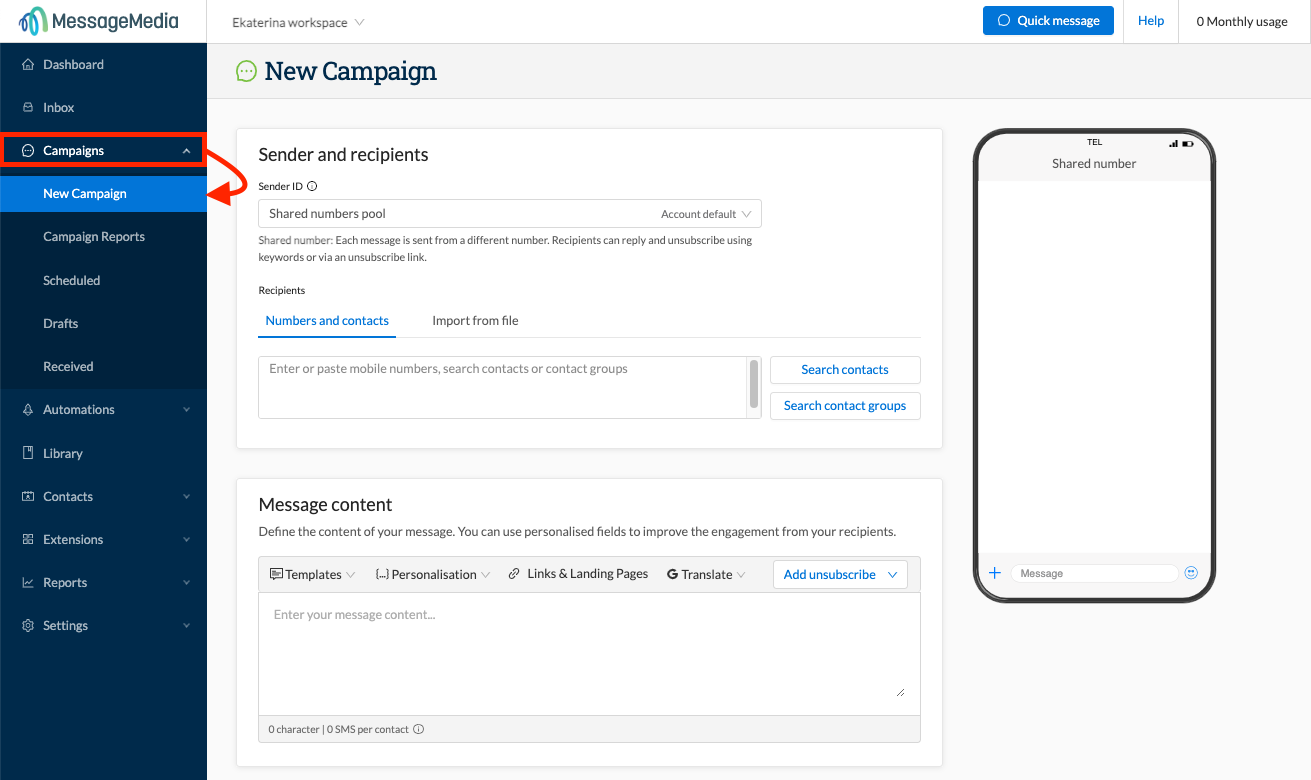This screenshot has height=780, width=1311.
Task: Open the Templates dropdown
Action: coord(313,574)
